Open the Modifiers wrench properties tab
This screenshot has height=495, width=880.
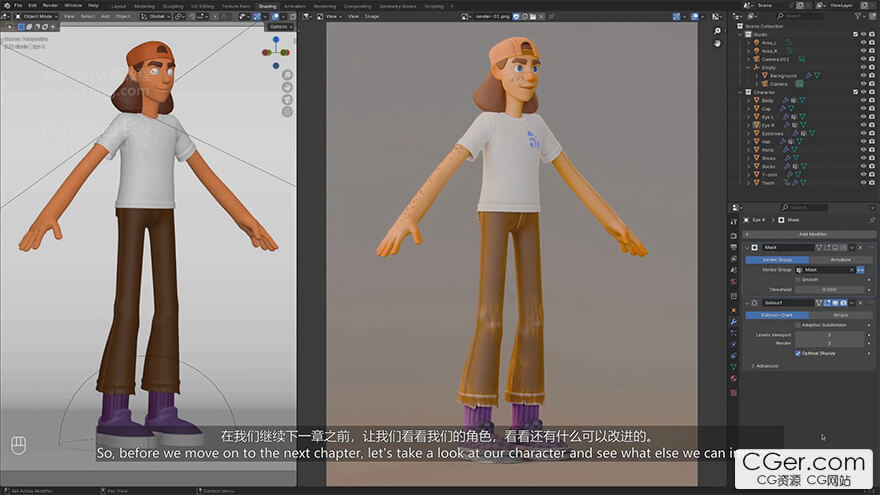(x=734, y=321)
